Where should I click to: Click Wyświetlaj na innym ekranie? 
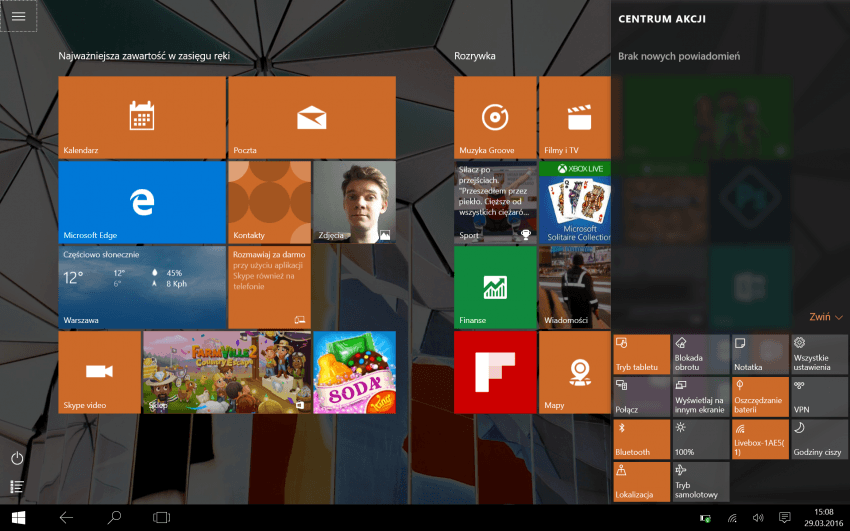pyautogui.click(x=701, y=397)
